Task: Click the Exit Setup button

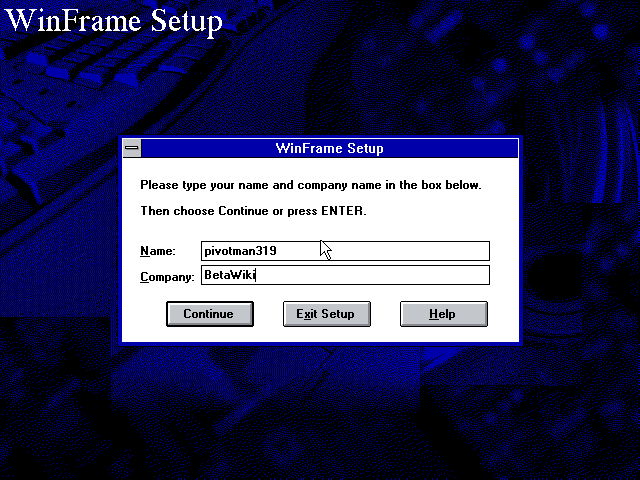Action: tap(327, 314)
